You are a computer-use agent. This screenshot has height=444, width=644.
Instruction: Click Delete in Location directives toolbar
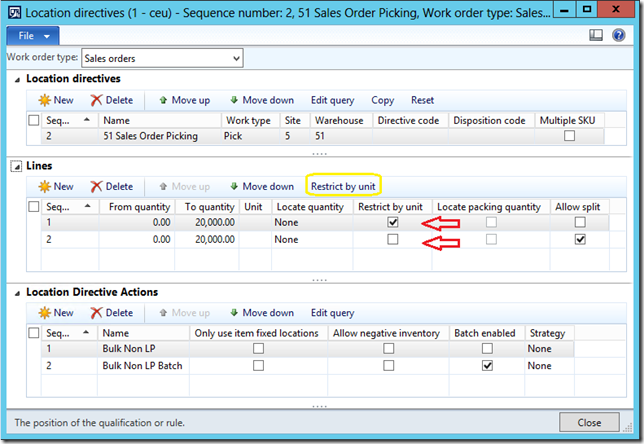click(111, 100)
